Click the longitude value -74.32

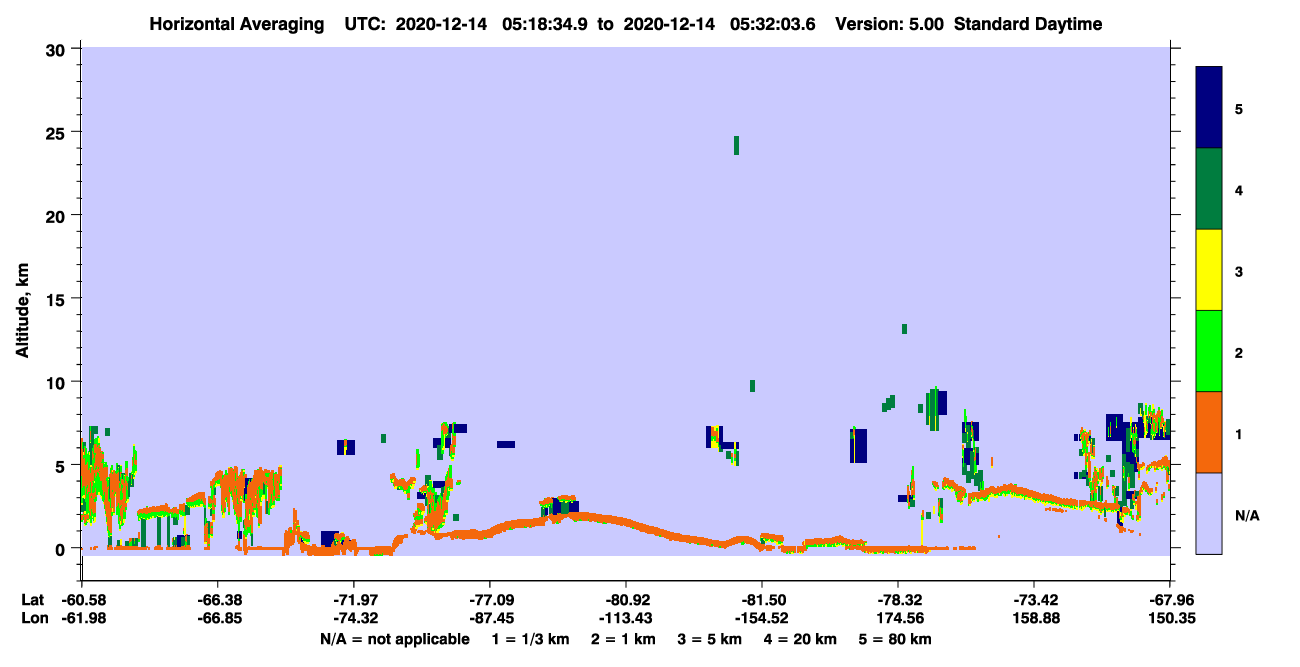coord(354,618)
